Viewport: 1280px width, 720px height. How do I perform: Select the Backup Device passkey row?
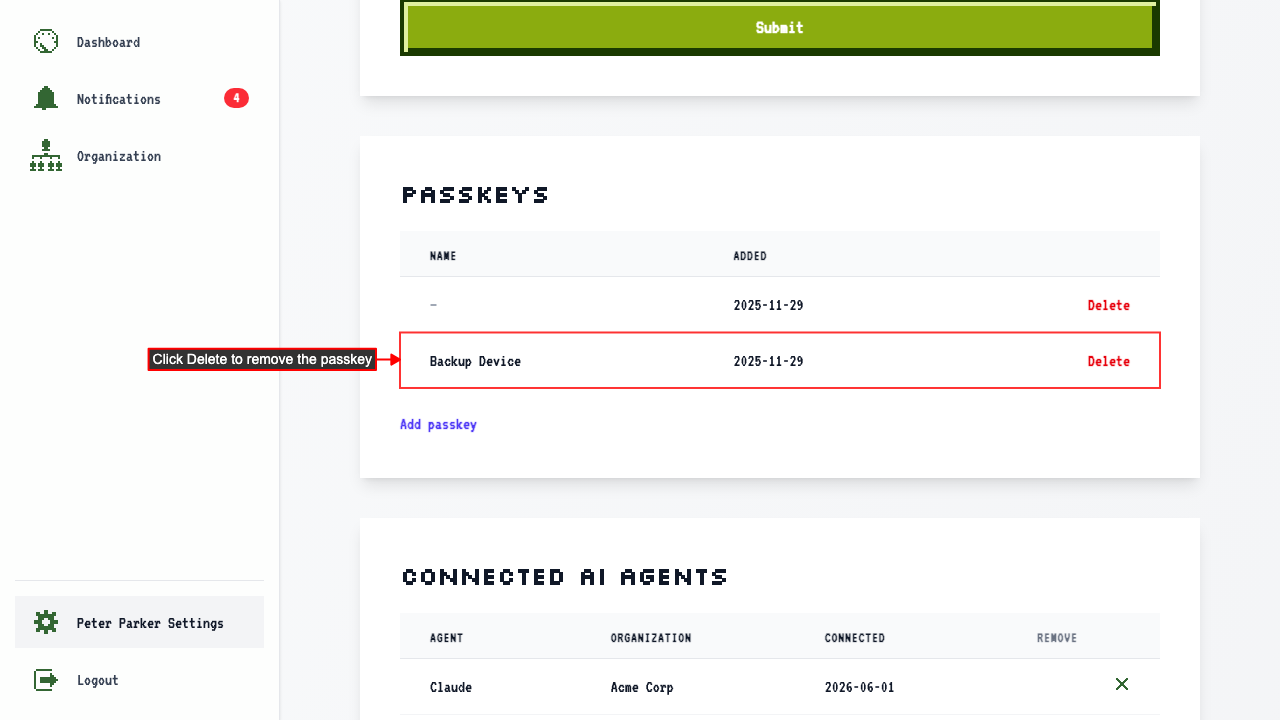click(780, 360)
